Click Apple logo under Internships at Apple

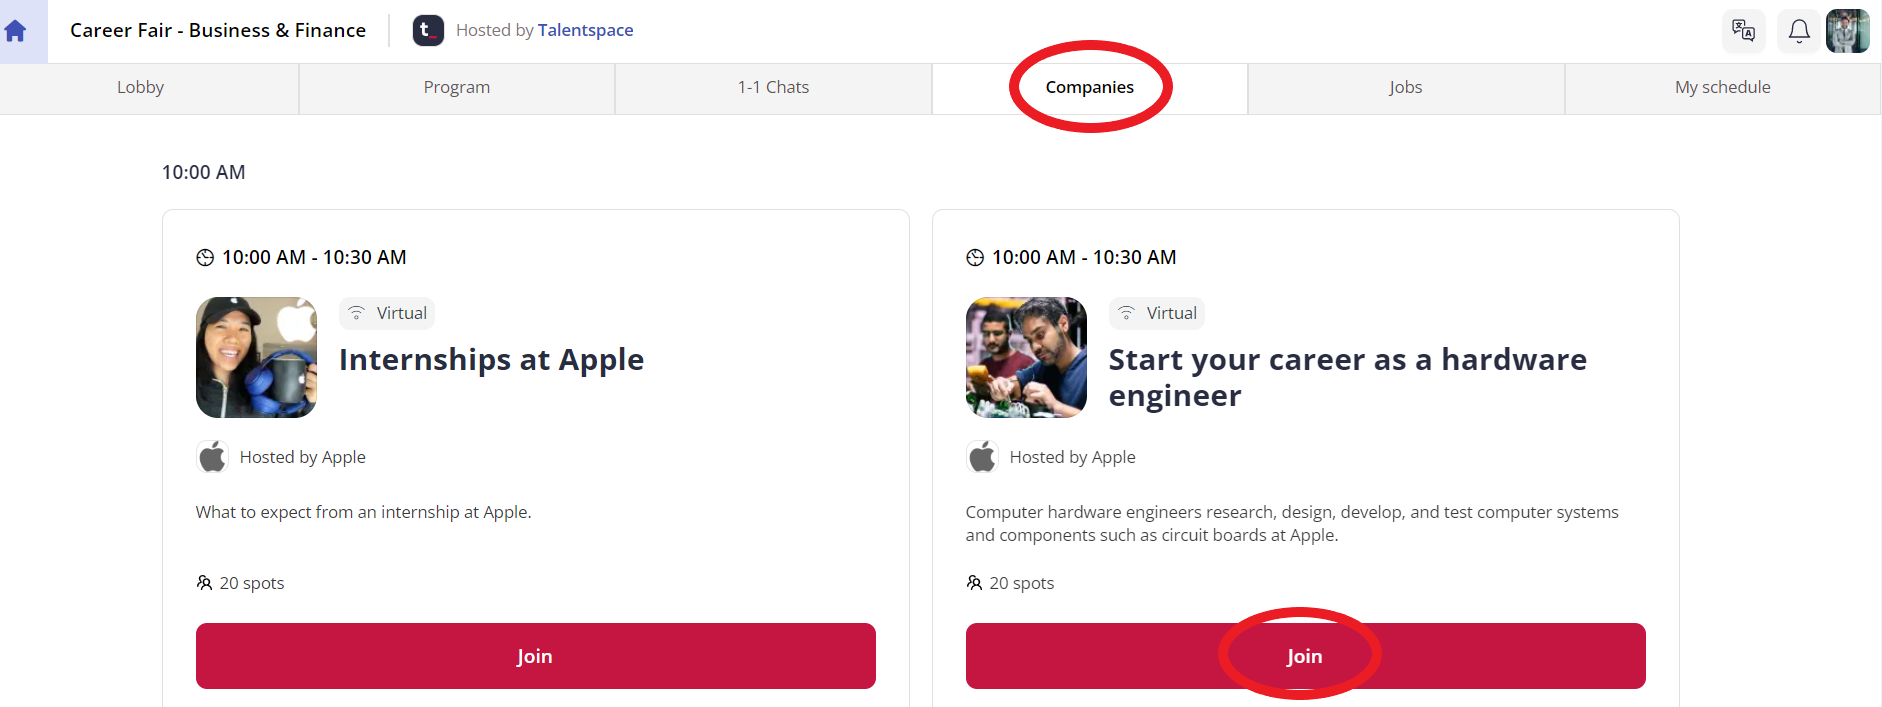click(x=212, y=457)
